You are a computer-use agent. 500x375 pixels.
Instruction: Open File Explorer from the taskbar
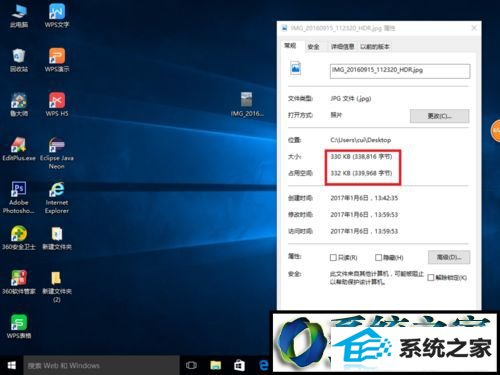click(x=216, y=365)
